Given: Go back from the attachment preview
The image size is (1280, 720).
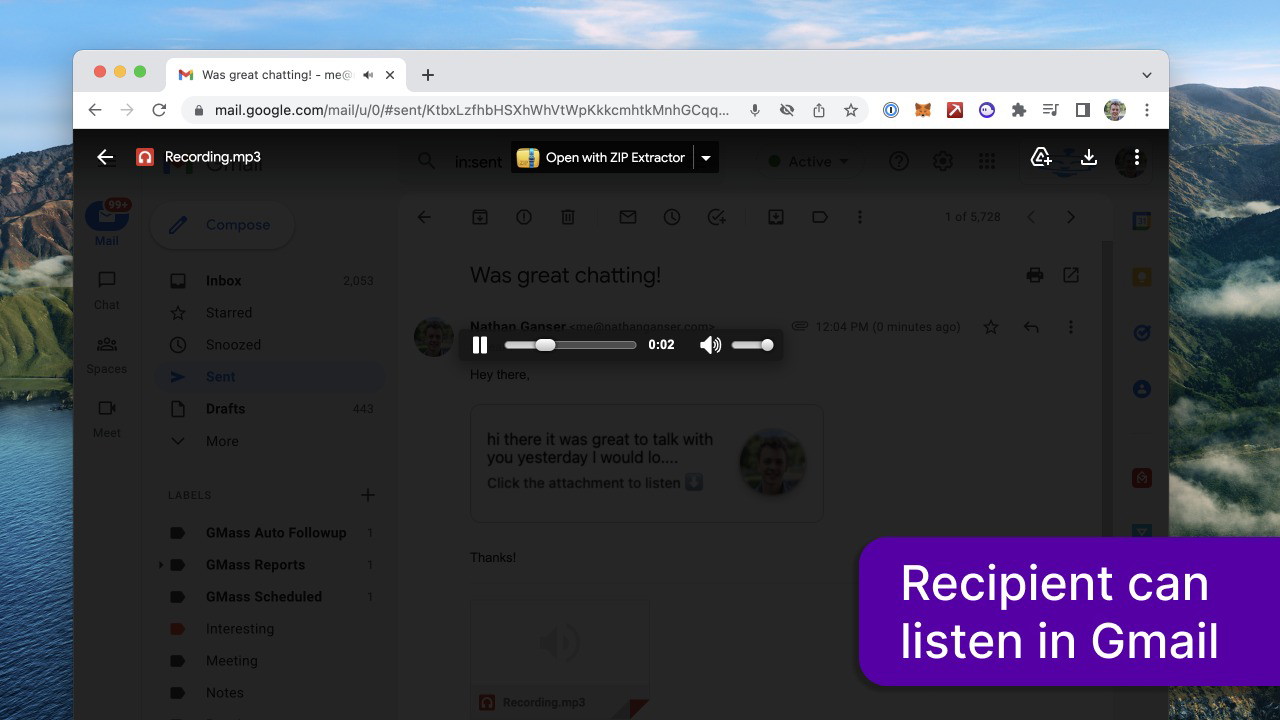Looking at the screenshot, I should tap(105, 157).
